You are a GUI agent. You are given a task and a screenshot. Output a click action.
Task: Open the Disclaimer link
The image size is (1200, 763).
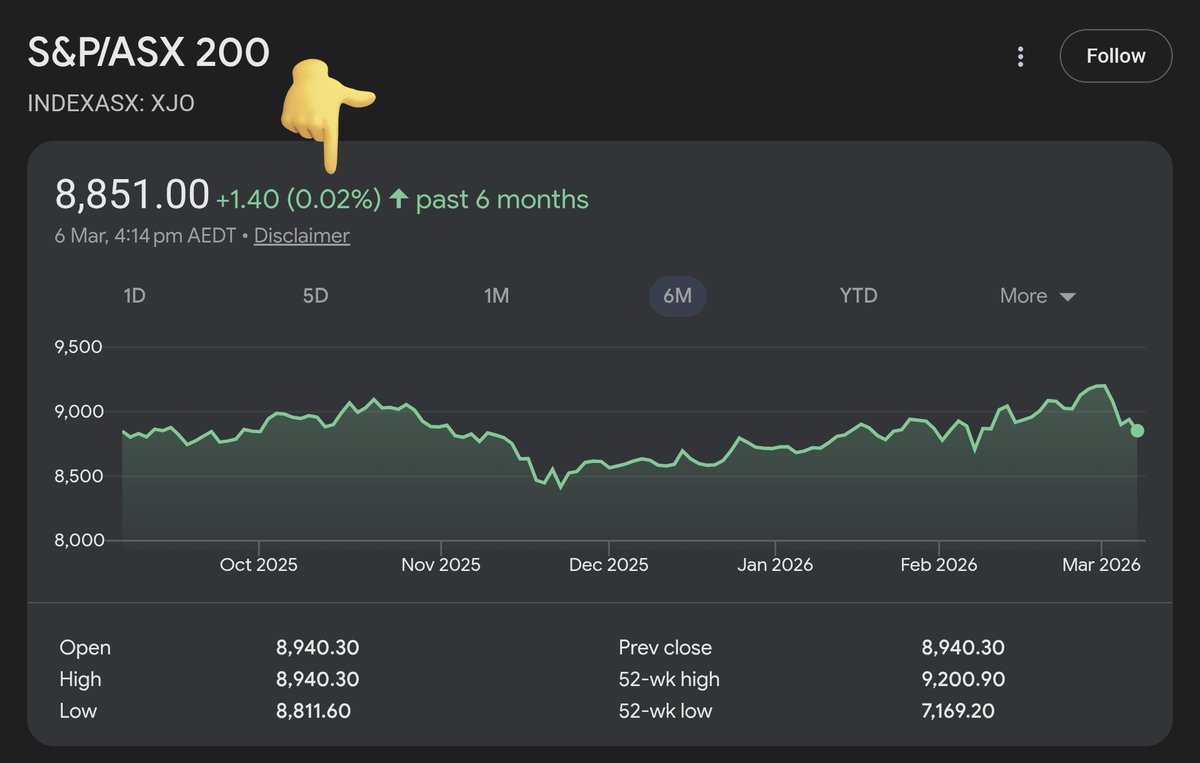click(x=302, y=236)
